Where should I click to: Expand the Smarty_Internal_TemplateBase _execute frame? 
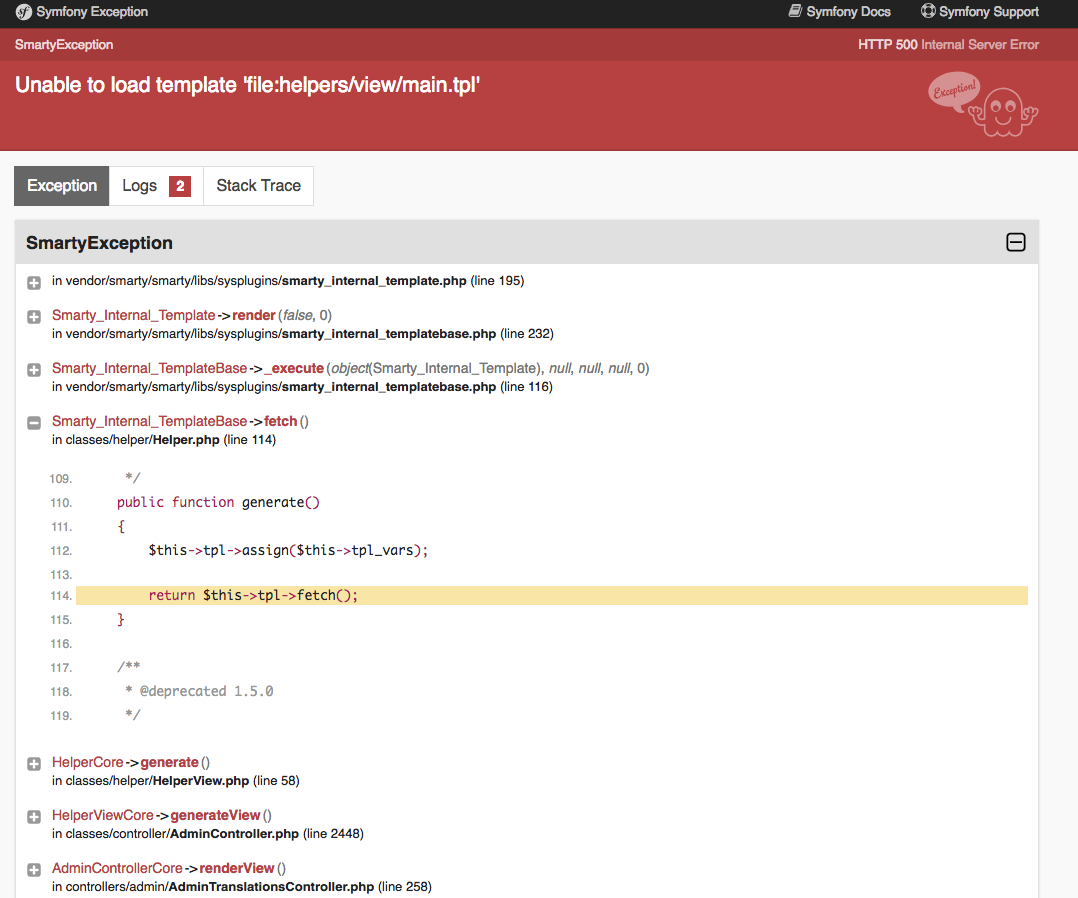tap(33, 369)
